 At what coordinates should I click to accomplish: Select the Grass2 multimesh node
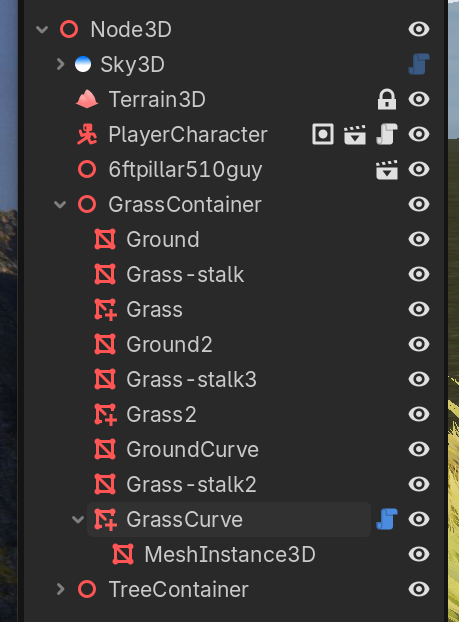(x=161, y=415)
